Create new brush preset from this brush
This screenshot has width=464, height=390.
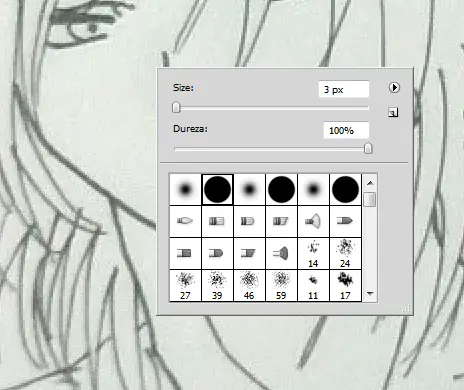click(x=393, y=113)
